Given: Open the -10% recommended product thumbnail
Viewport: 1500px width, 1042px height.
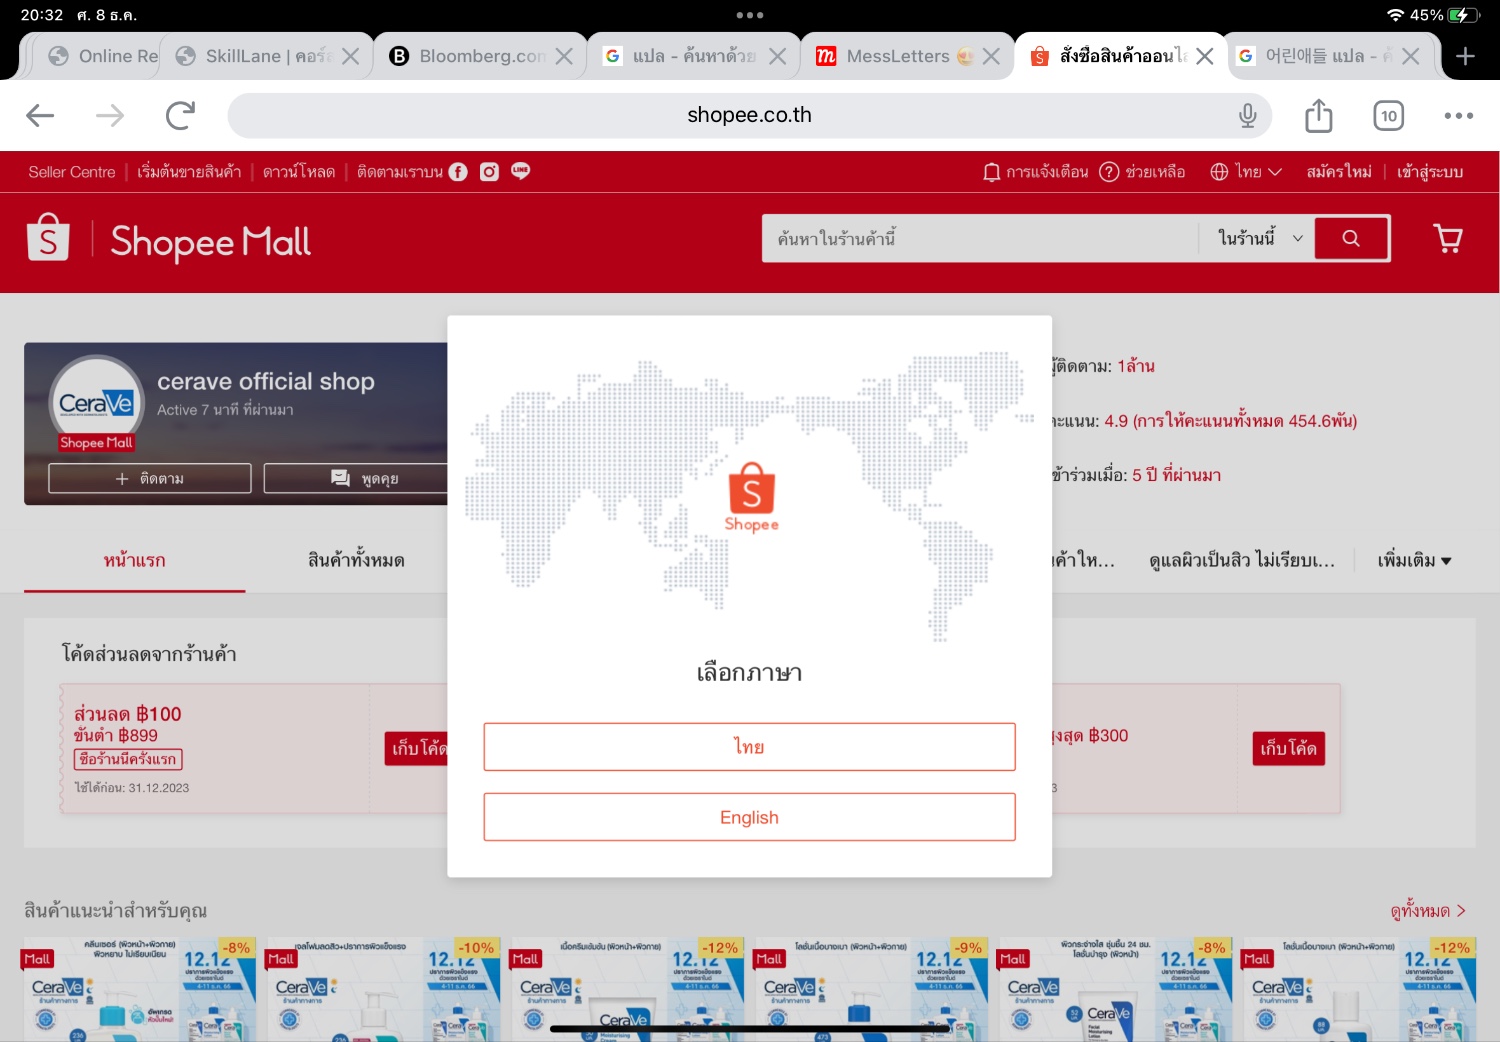Looking at the screenshot, I should 384,989.
